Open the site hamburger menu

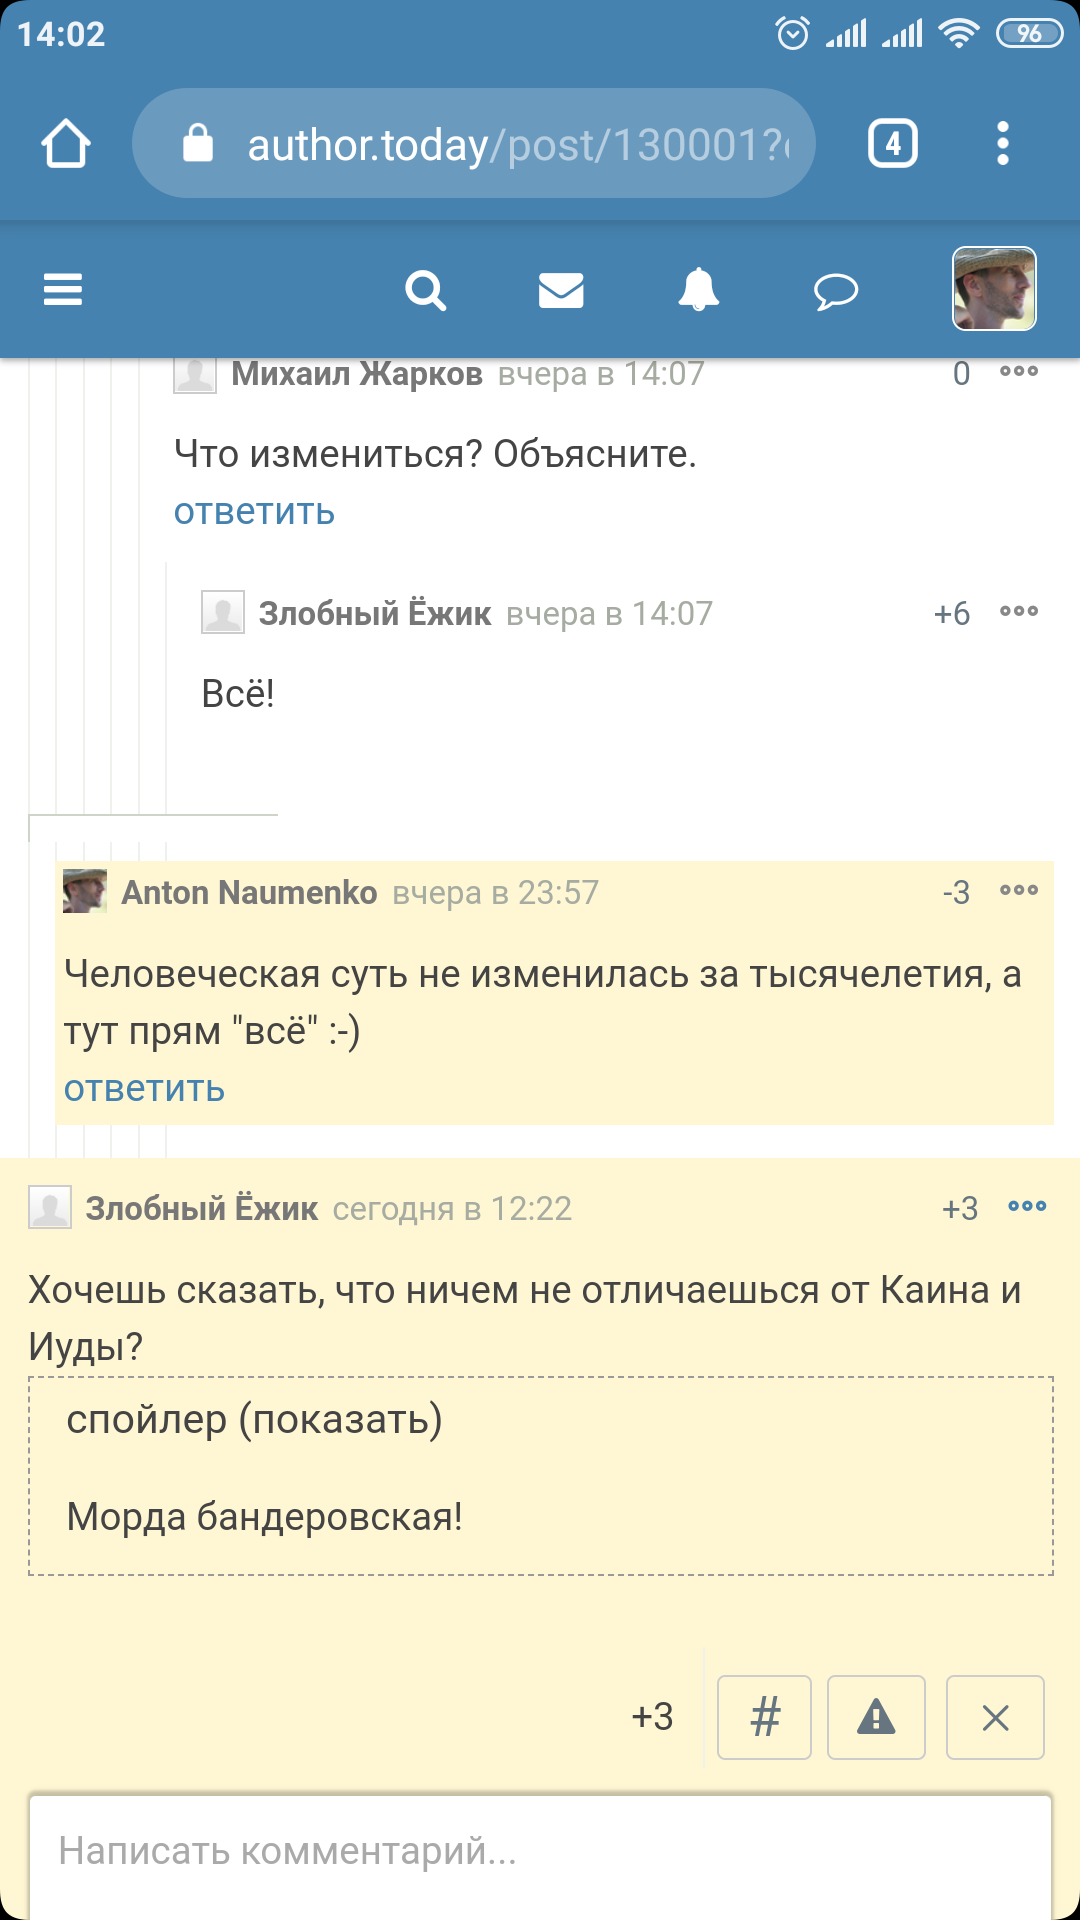pos(63,290)
